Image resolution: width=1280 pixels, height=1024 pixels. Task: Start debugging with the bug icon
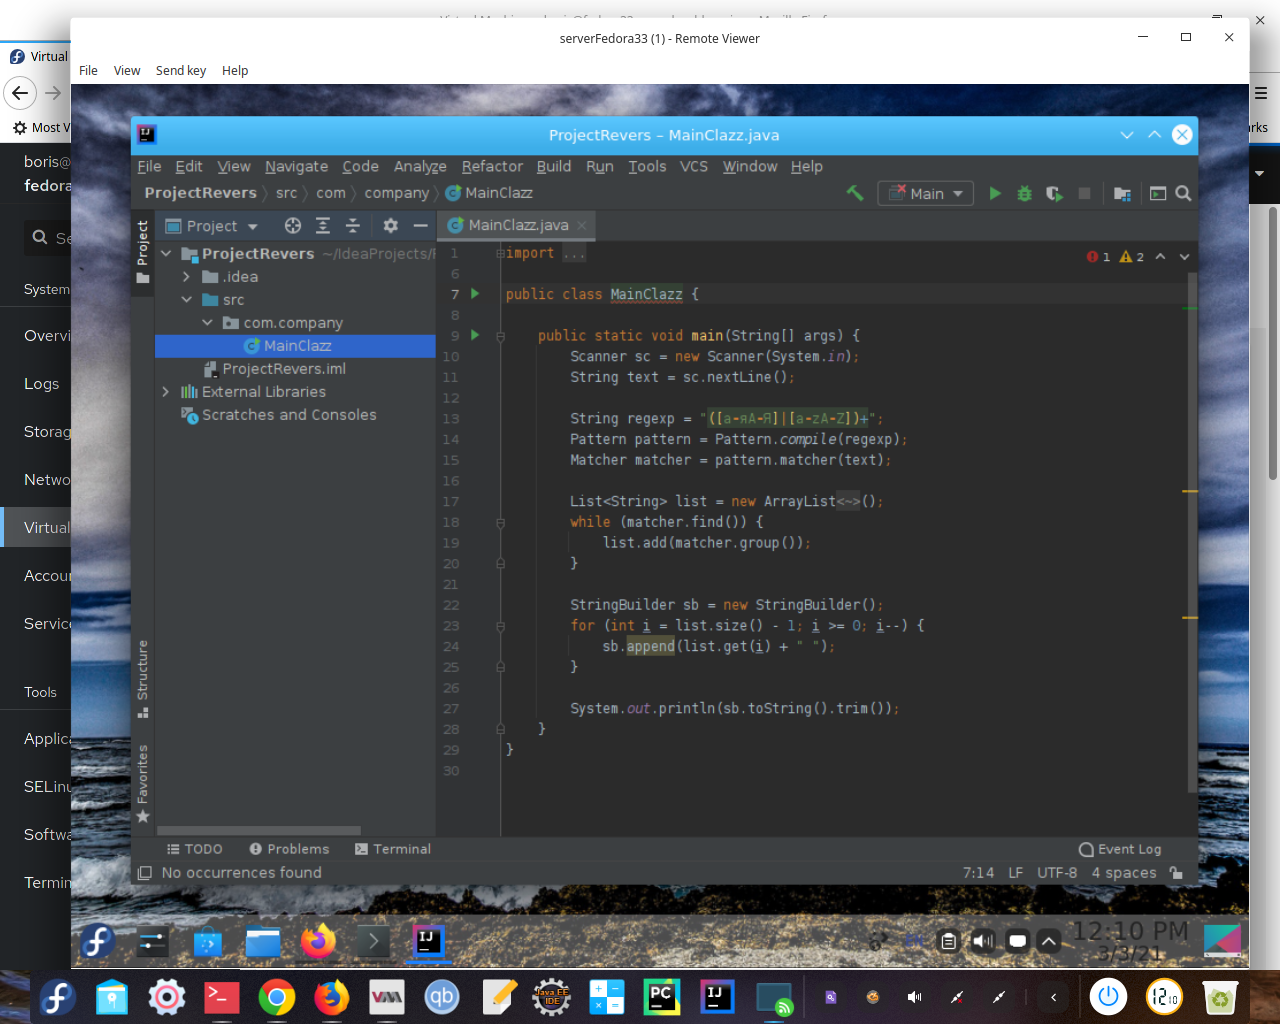tap(1024, 193)
